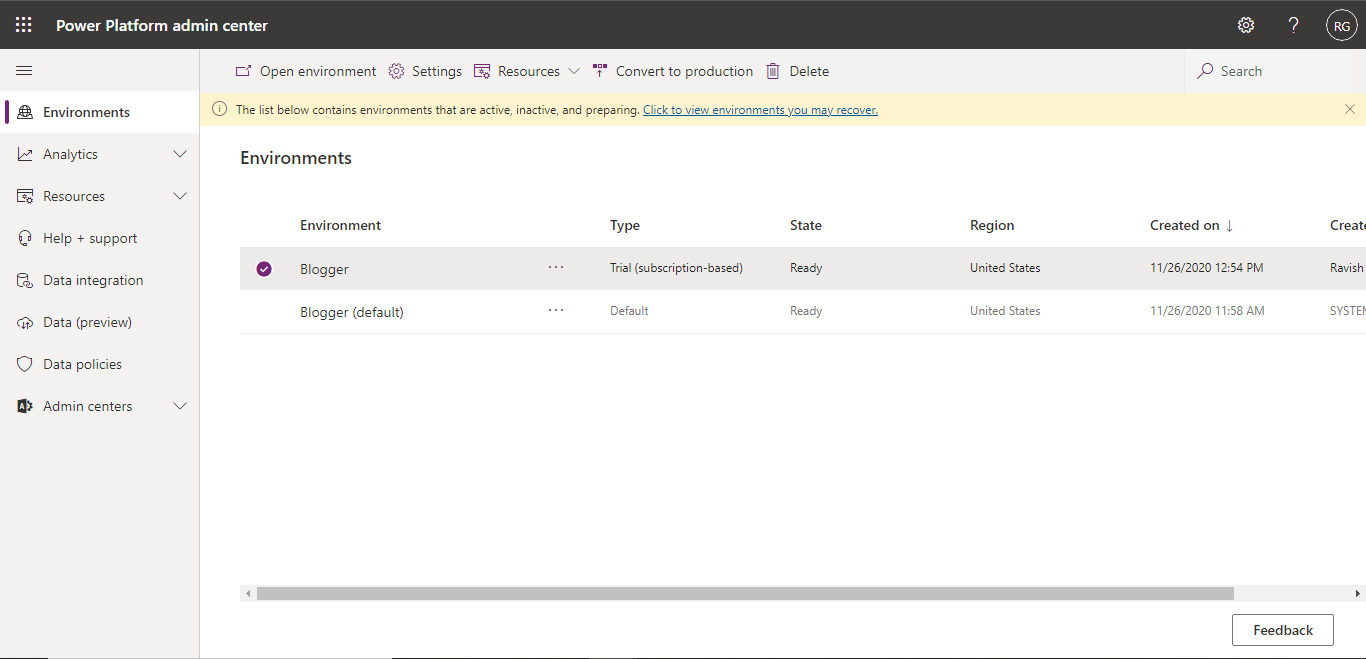The height and width of the screenshot is (659, 1366).
Task: Expand the Admin centers sidebar section
Action: pos(180,406)
